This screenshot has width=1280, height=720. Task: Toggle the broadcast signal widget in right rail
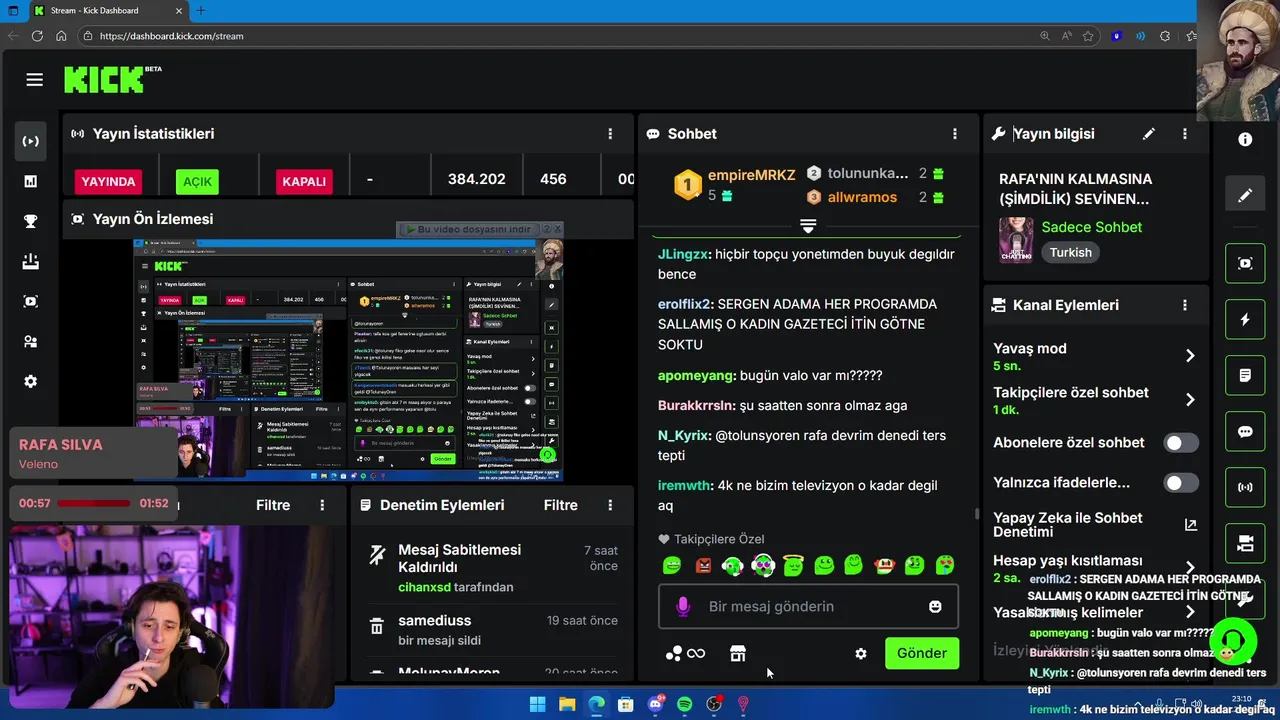tap(1245, 488)
